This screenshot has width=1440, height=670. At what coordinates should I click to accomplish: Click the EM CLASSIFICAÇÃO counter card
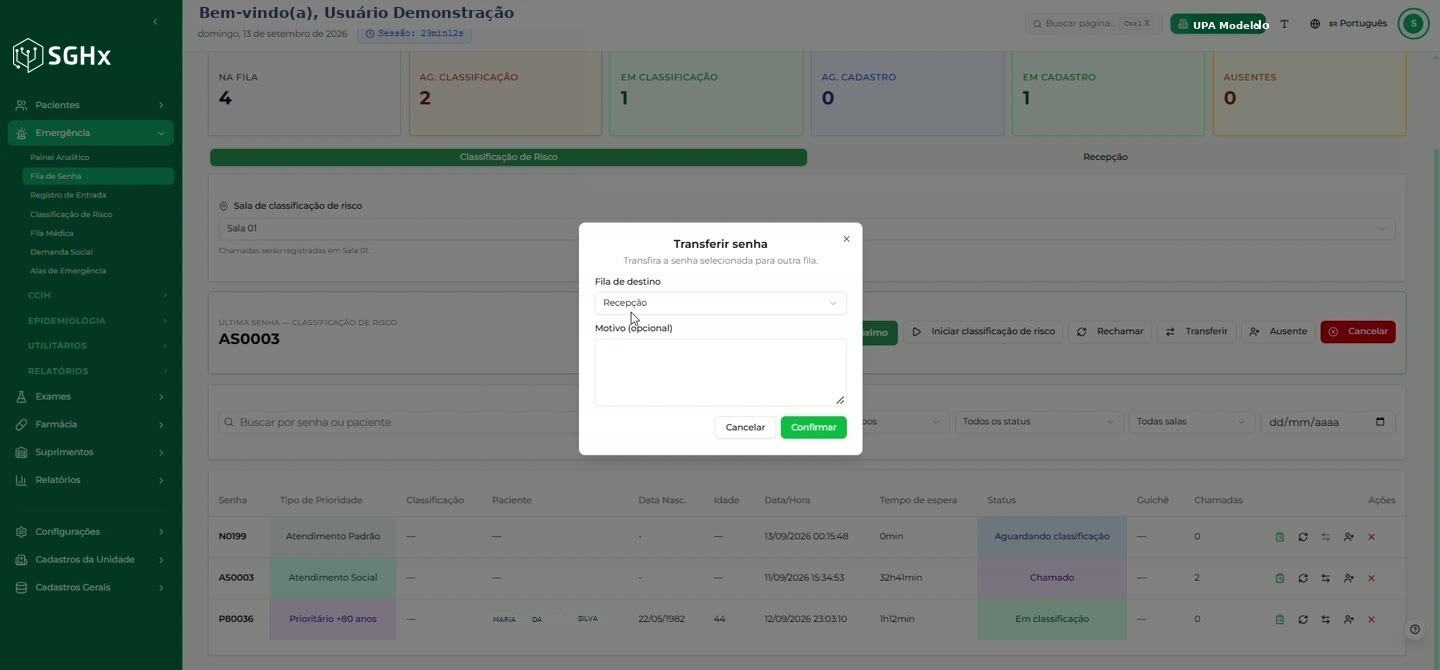(x=706, y=93)
